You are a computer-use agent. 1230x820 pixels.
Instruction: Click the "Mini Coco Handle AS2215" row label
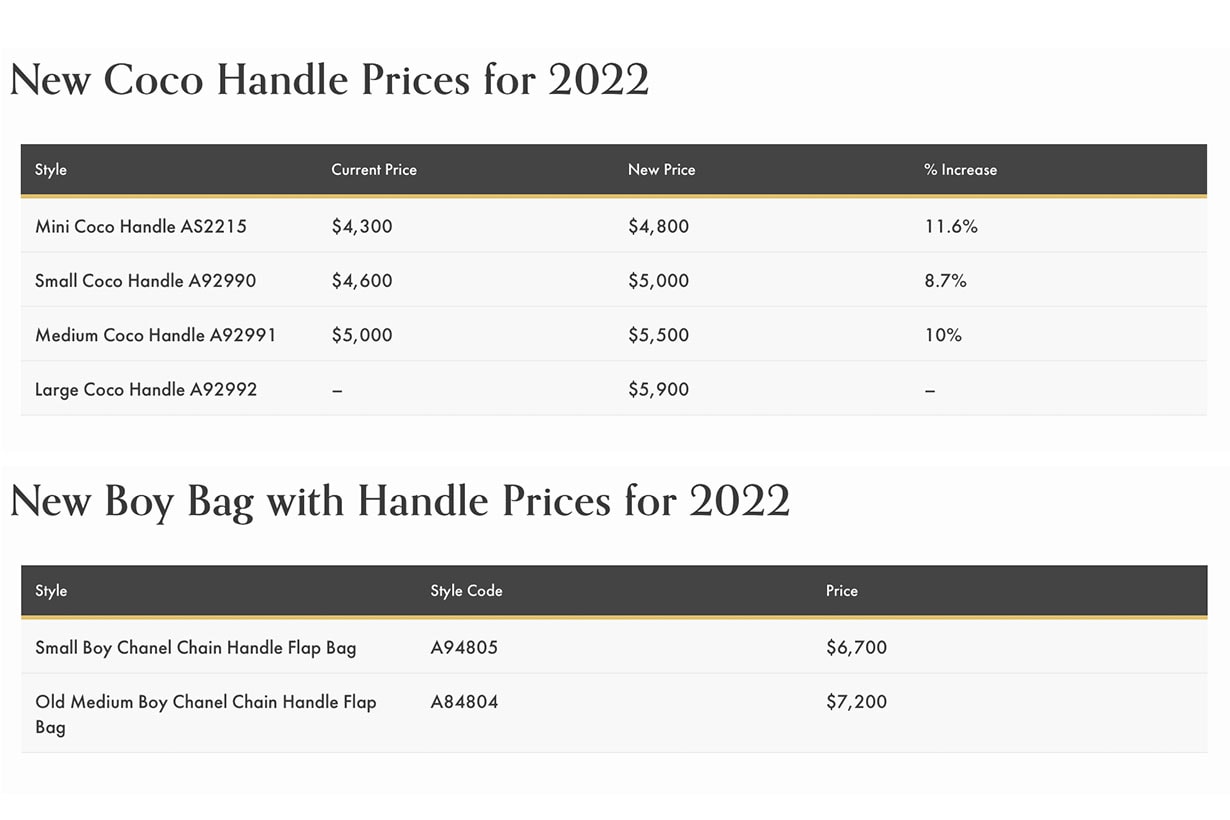coord(141,227)
